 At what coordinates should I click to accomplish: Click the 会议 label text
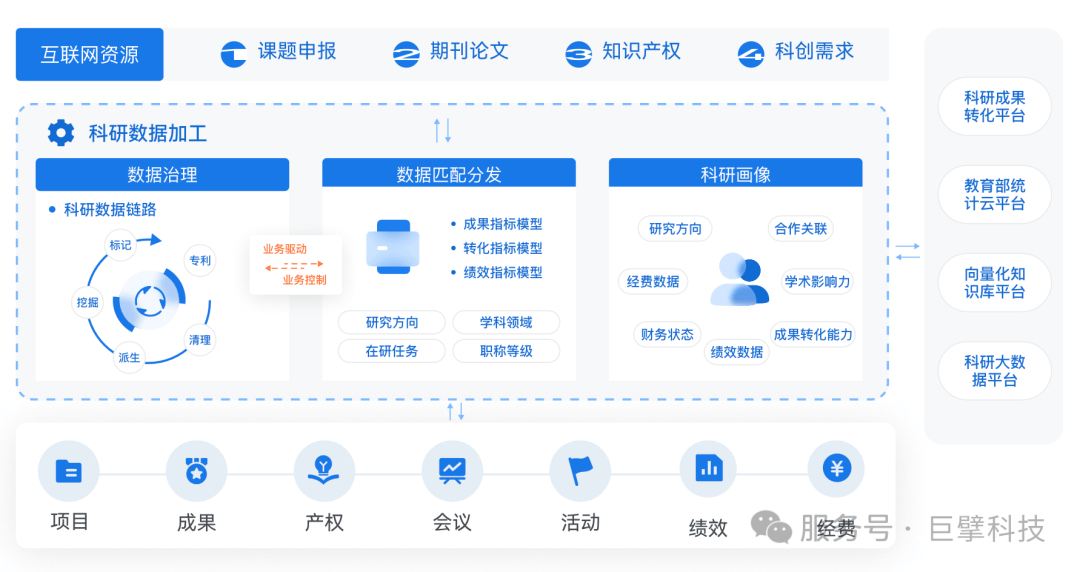pyautogui.click(x=452, y=523)
